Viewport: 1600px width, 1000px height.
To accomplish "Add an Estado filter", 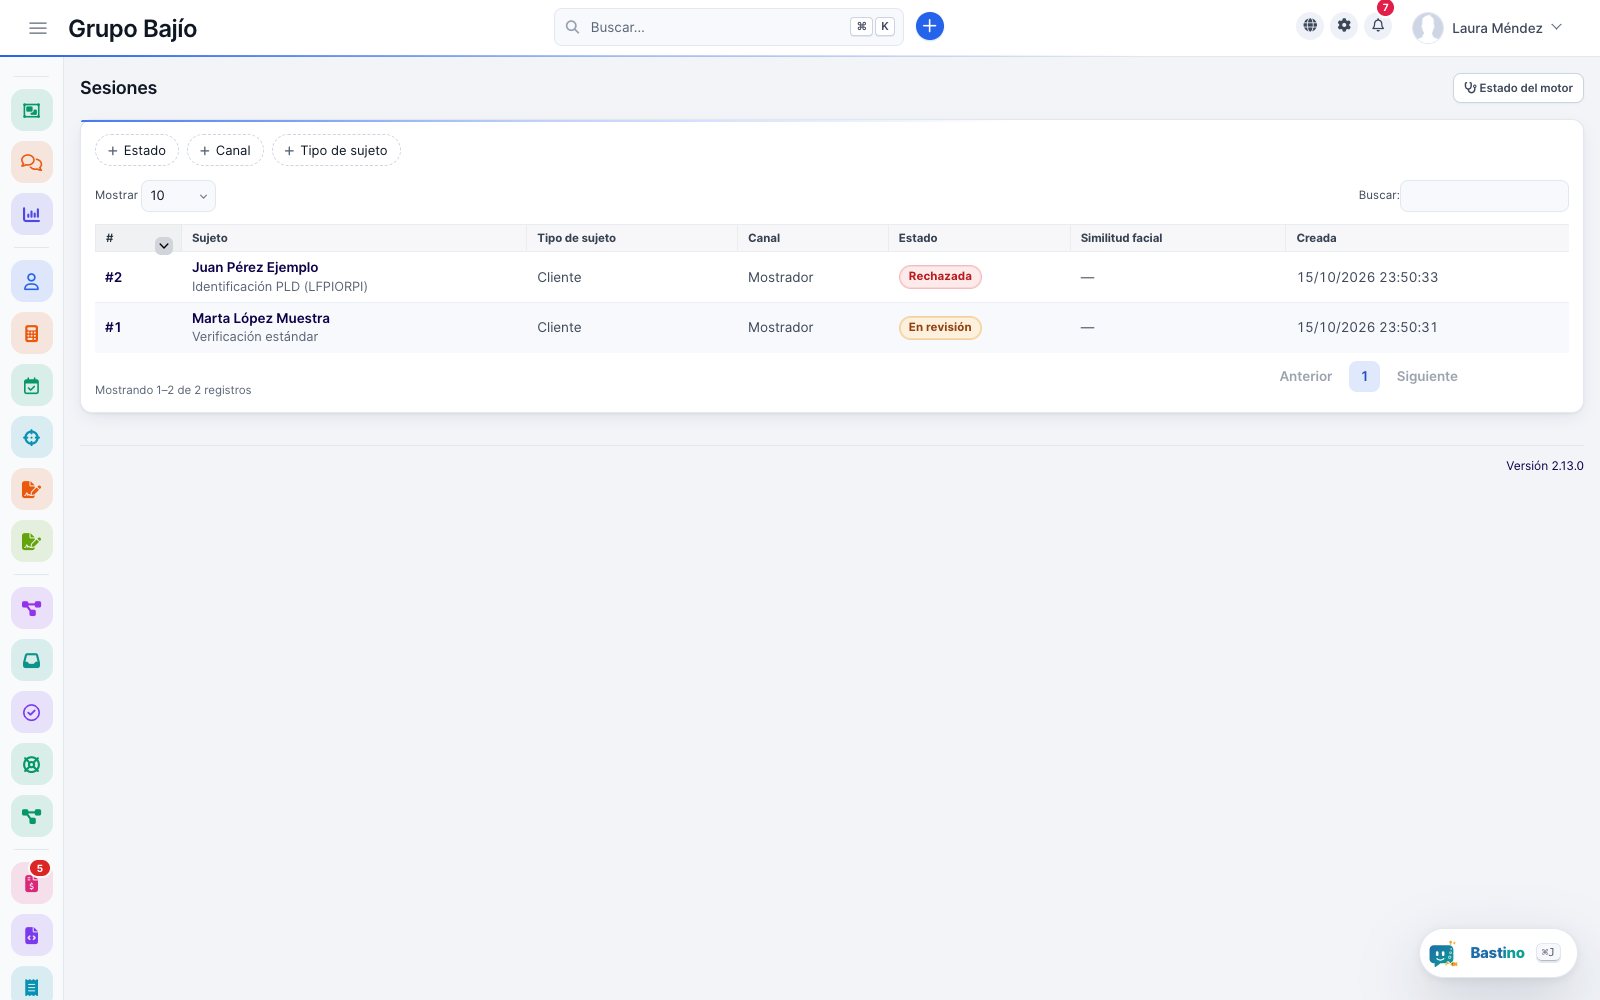I will click(x=137, y=150).
